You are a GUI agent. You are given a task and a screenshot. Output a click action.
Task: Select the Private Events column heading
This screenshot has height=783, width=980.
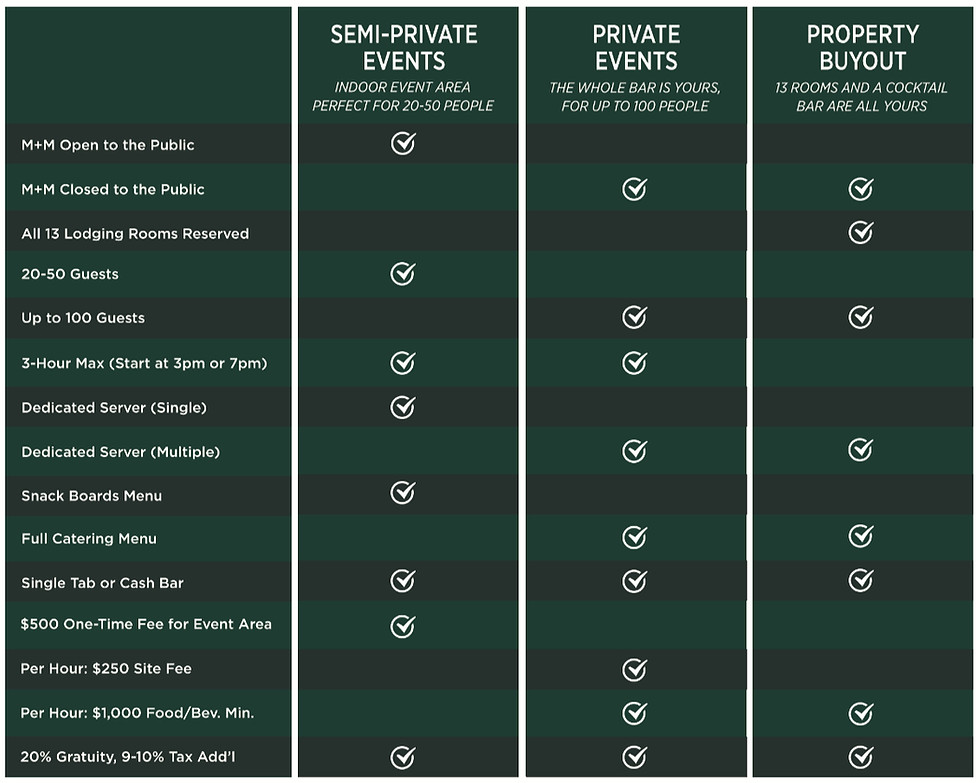point(636,47)
